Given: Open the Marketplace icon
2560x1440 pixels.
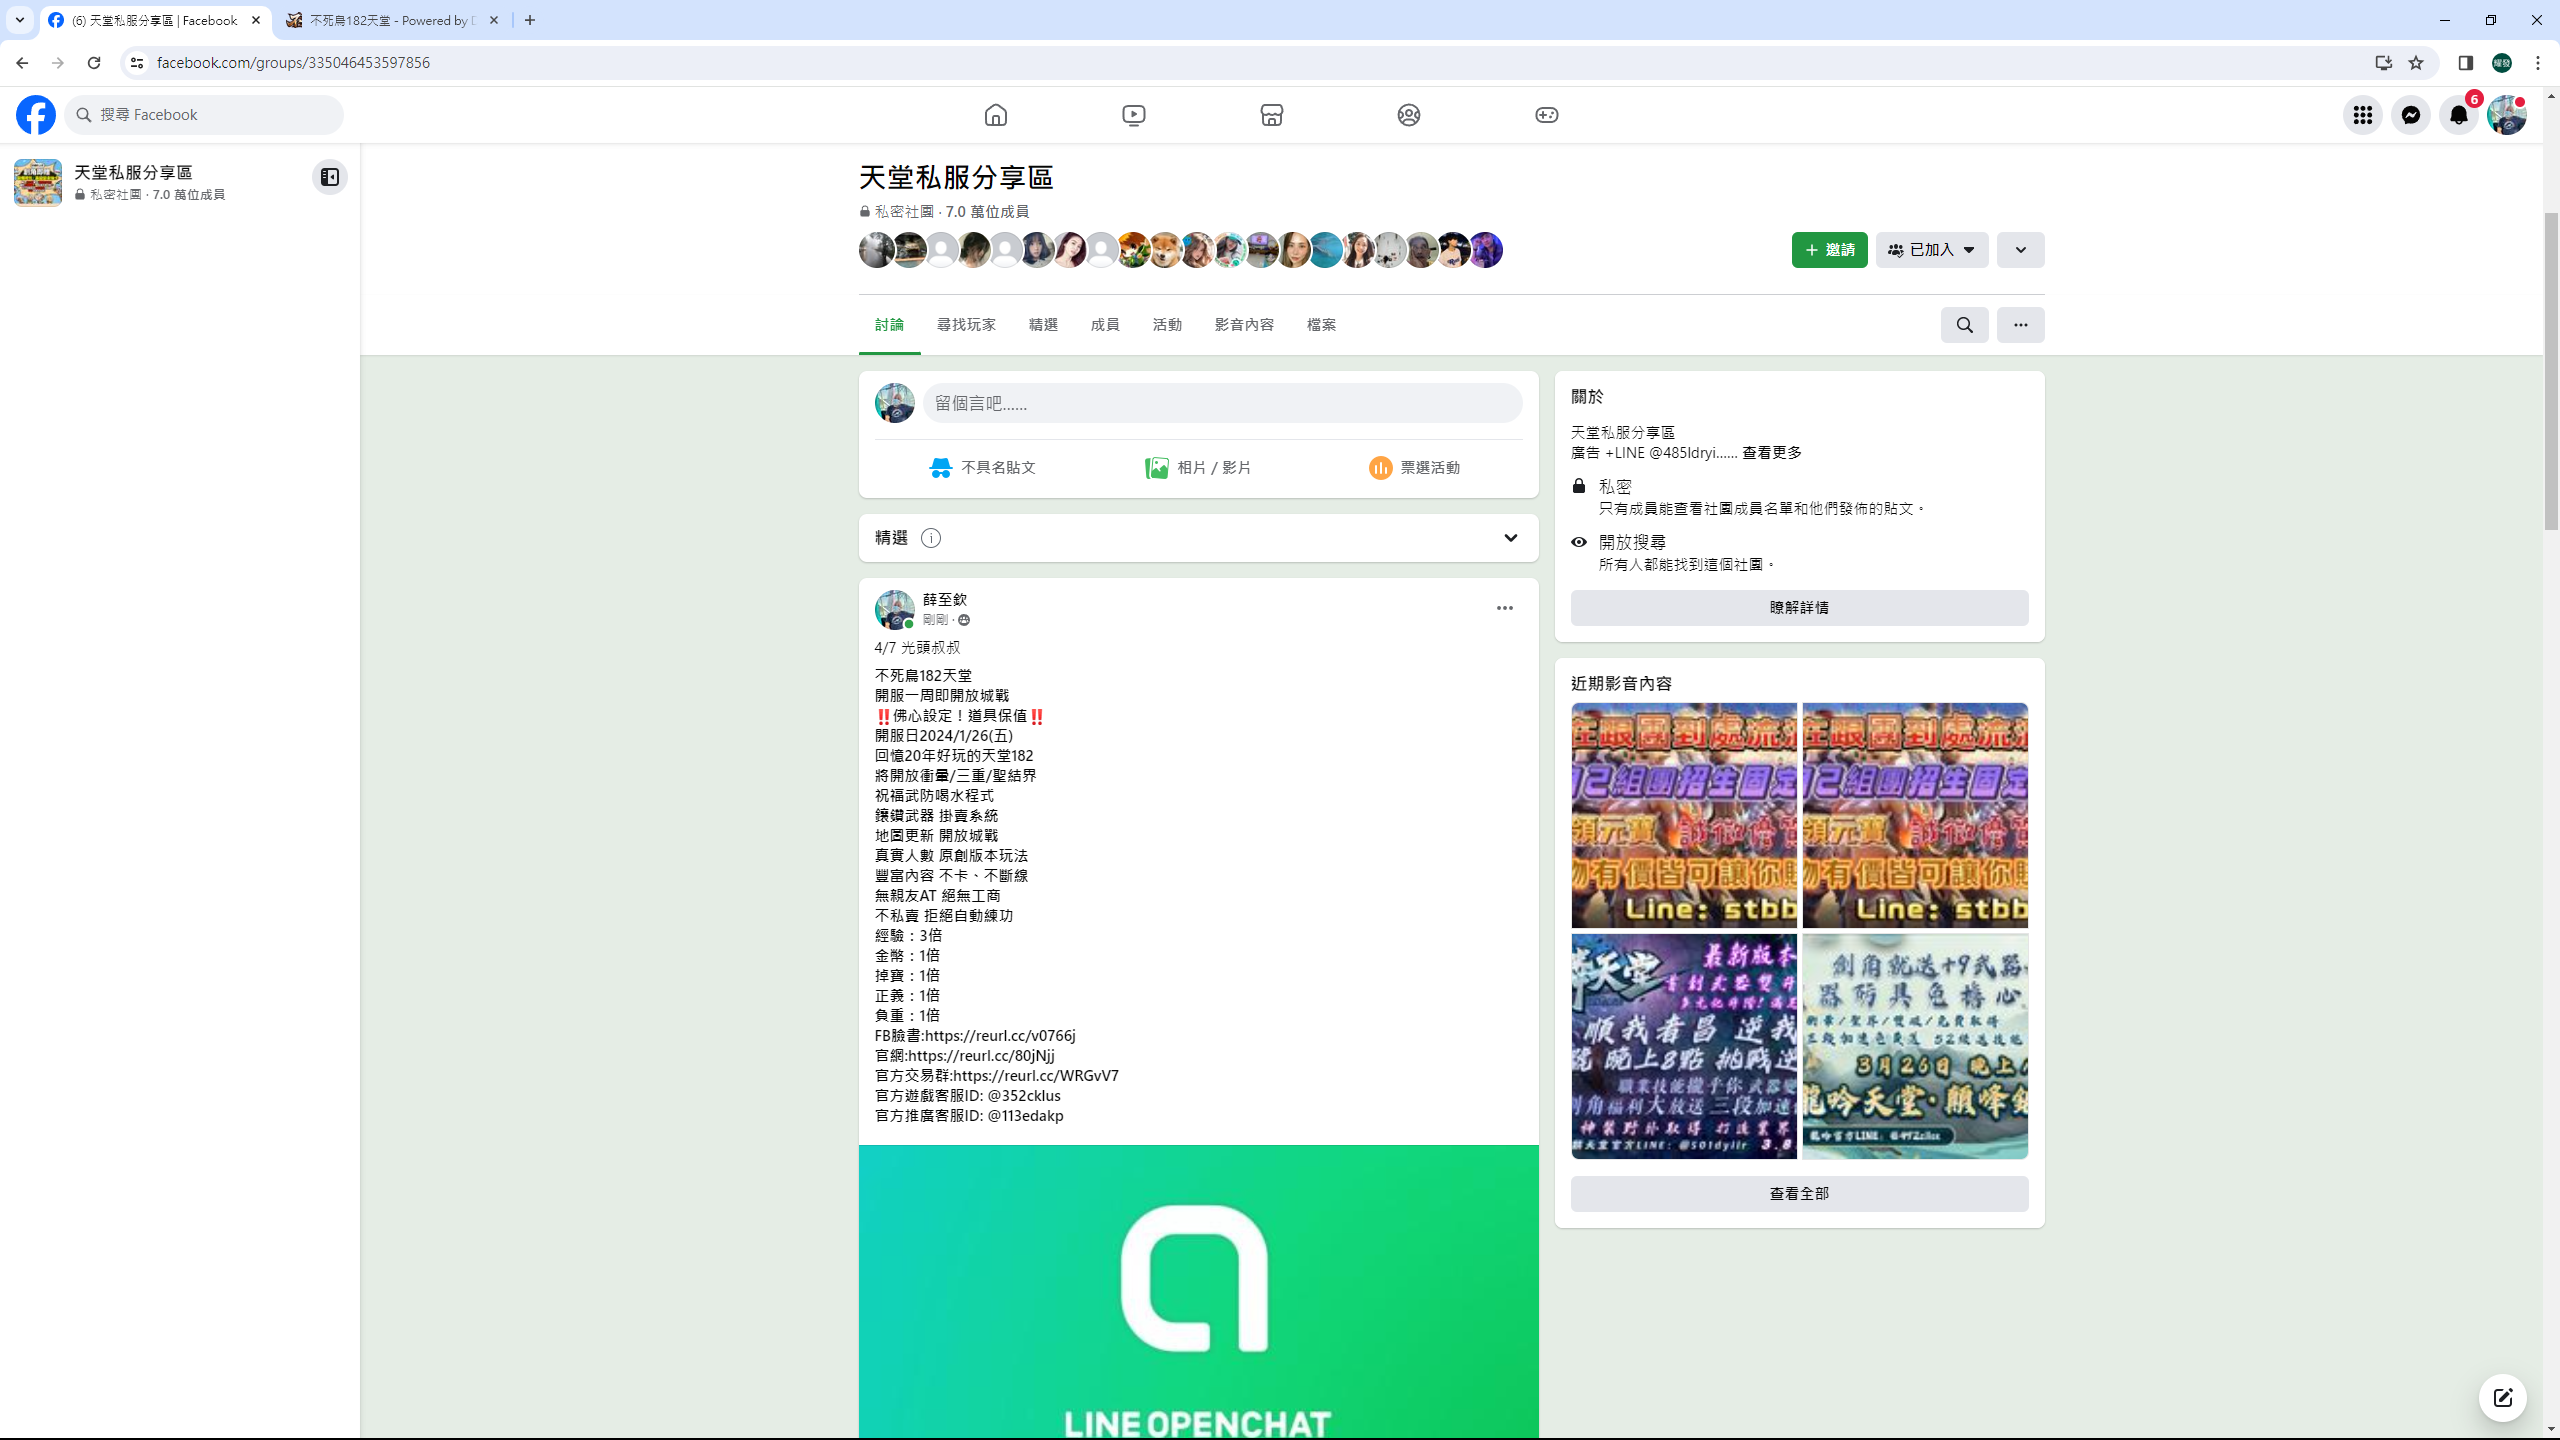Looking at the screenshot, I should (1271, 115).
